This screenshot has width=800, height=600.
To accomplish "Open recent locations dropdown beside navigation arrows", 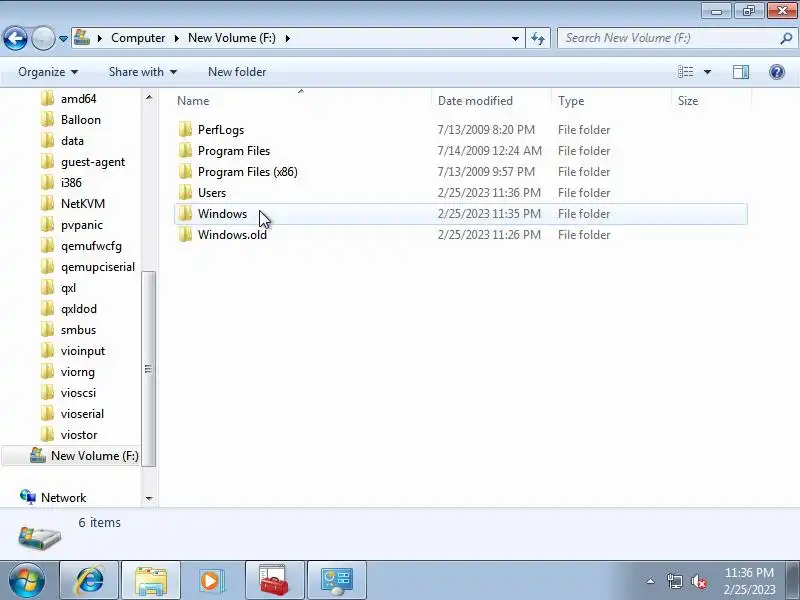I will tap(63, 39).
